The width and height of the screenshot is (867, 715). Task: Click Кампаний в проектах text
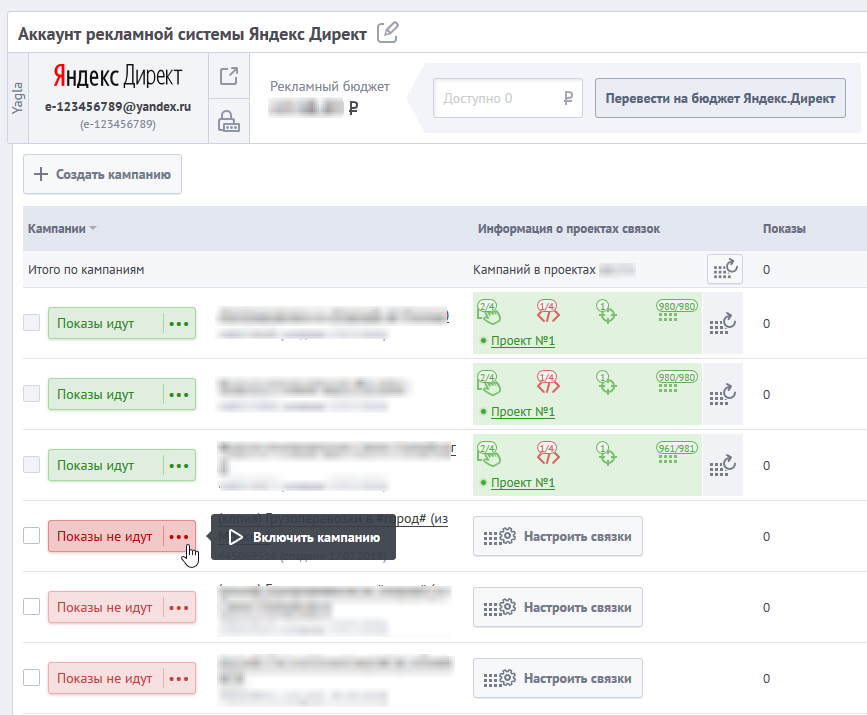pos(534,269)
